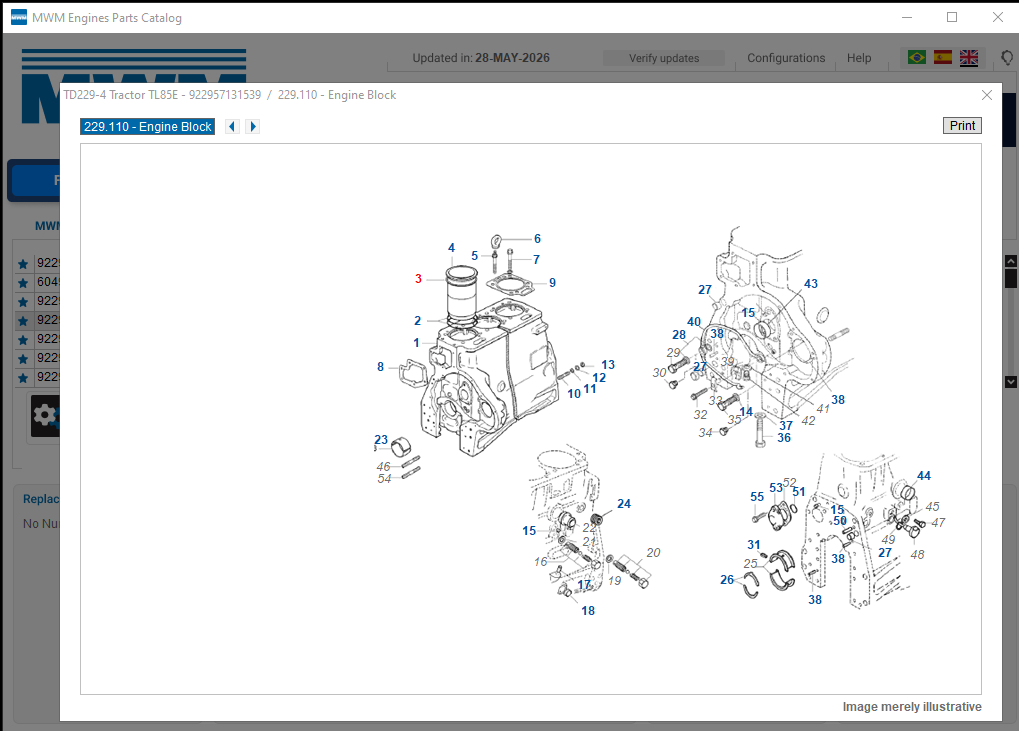Close the Engine Block diagram dialog
The width and height of the screenshot is (1019, 731).
click(x=987, y=96)
